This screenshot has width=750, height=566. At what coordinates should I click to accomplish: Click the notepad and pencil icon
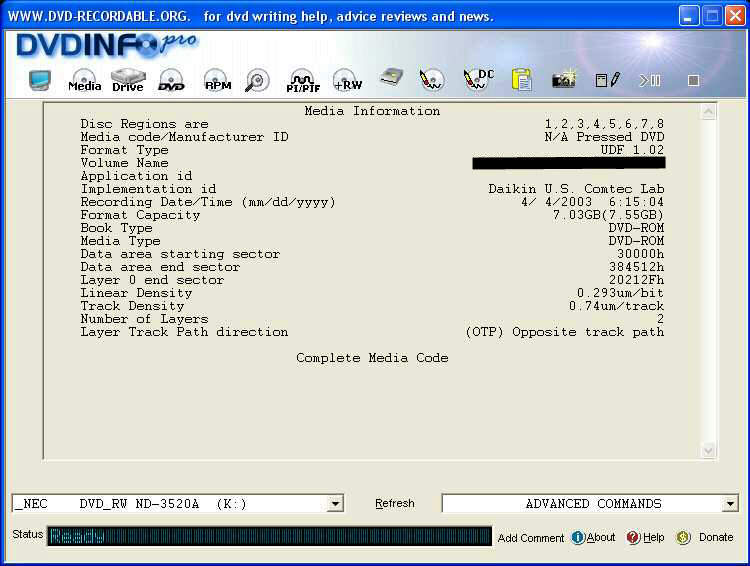[608, 80]
